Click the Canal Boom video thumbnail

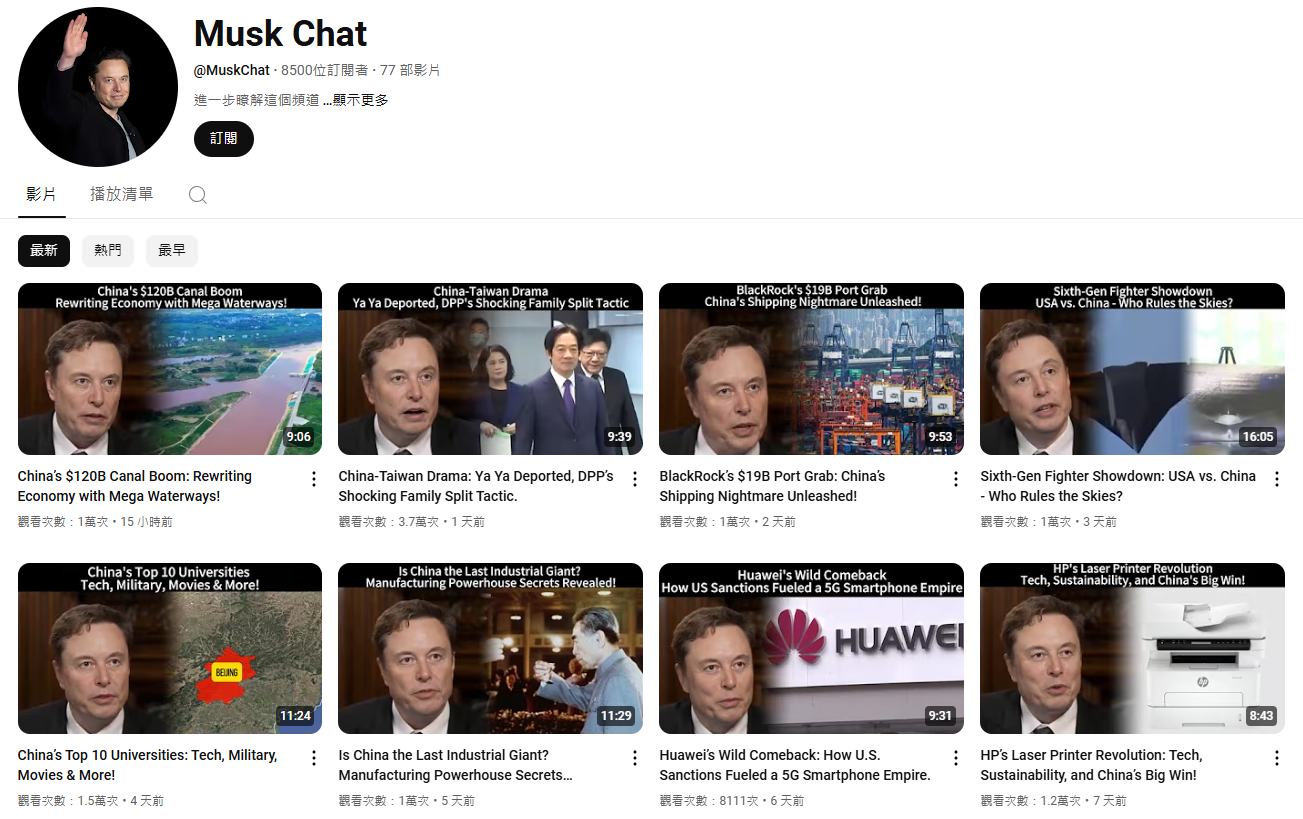[169, 368]
